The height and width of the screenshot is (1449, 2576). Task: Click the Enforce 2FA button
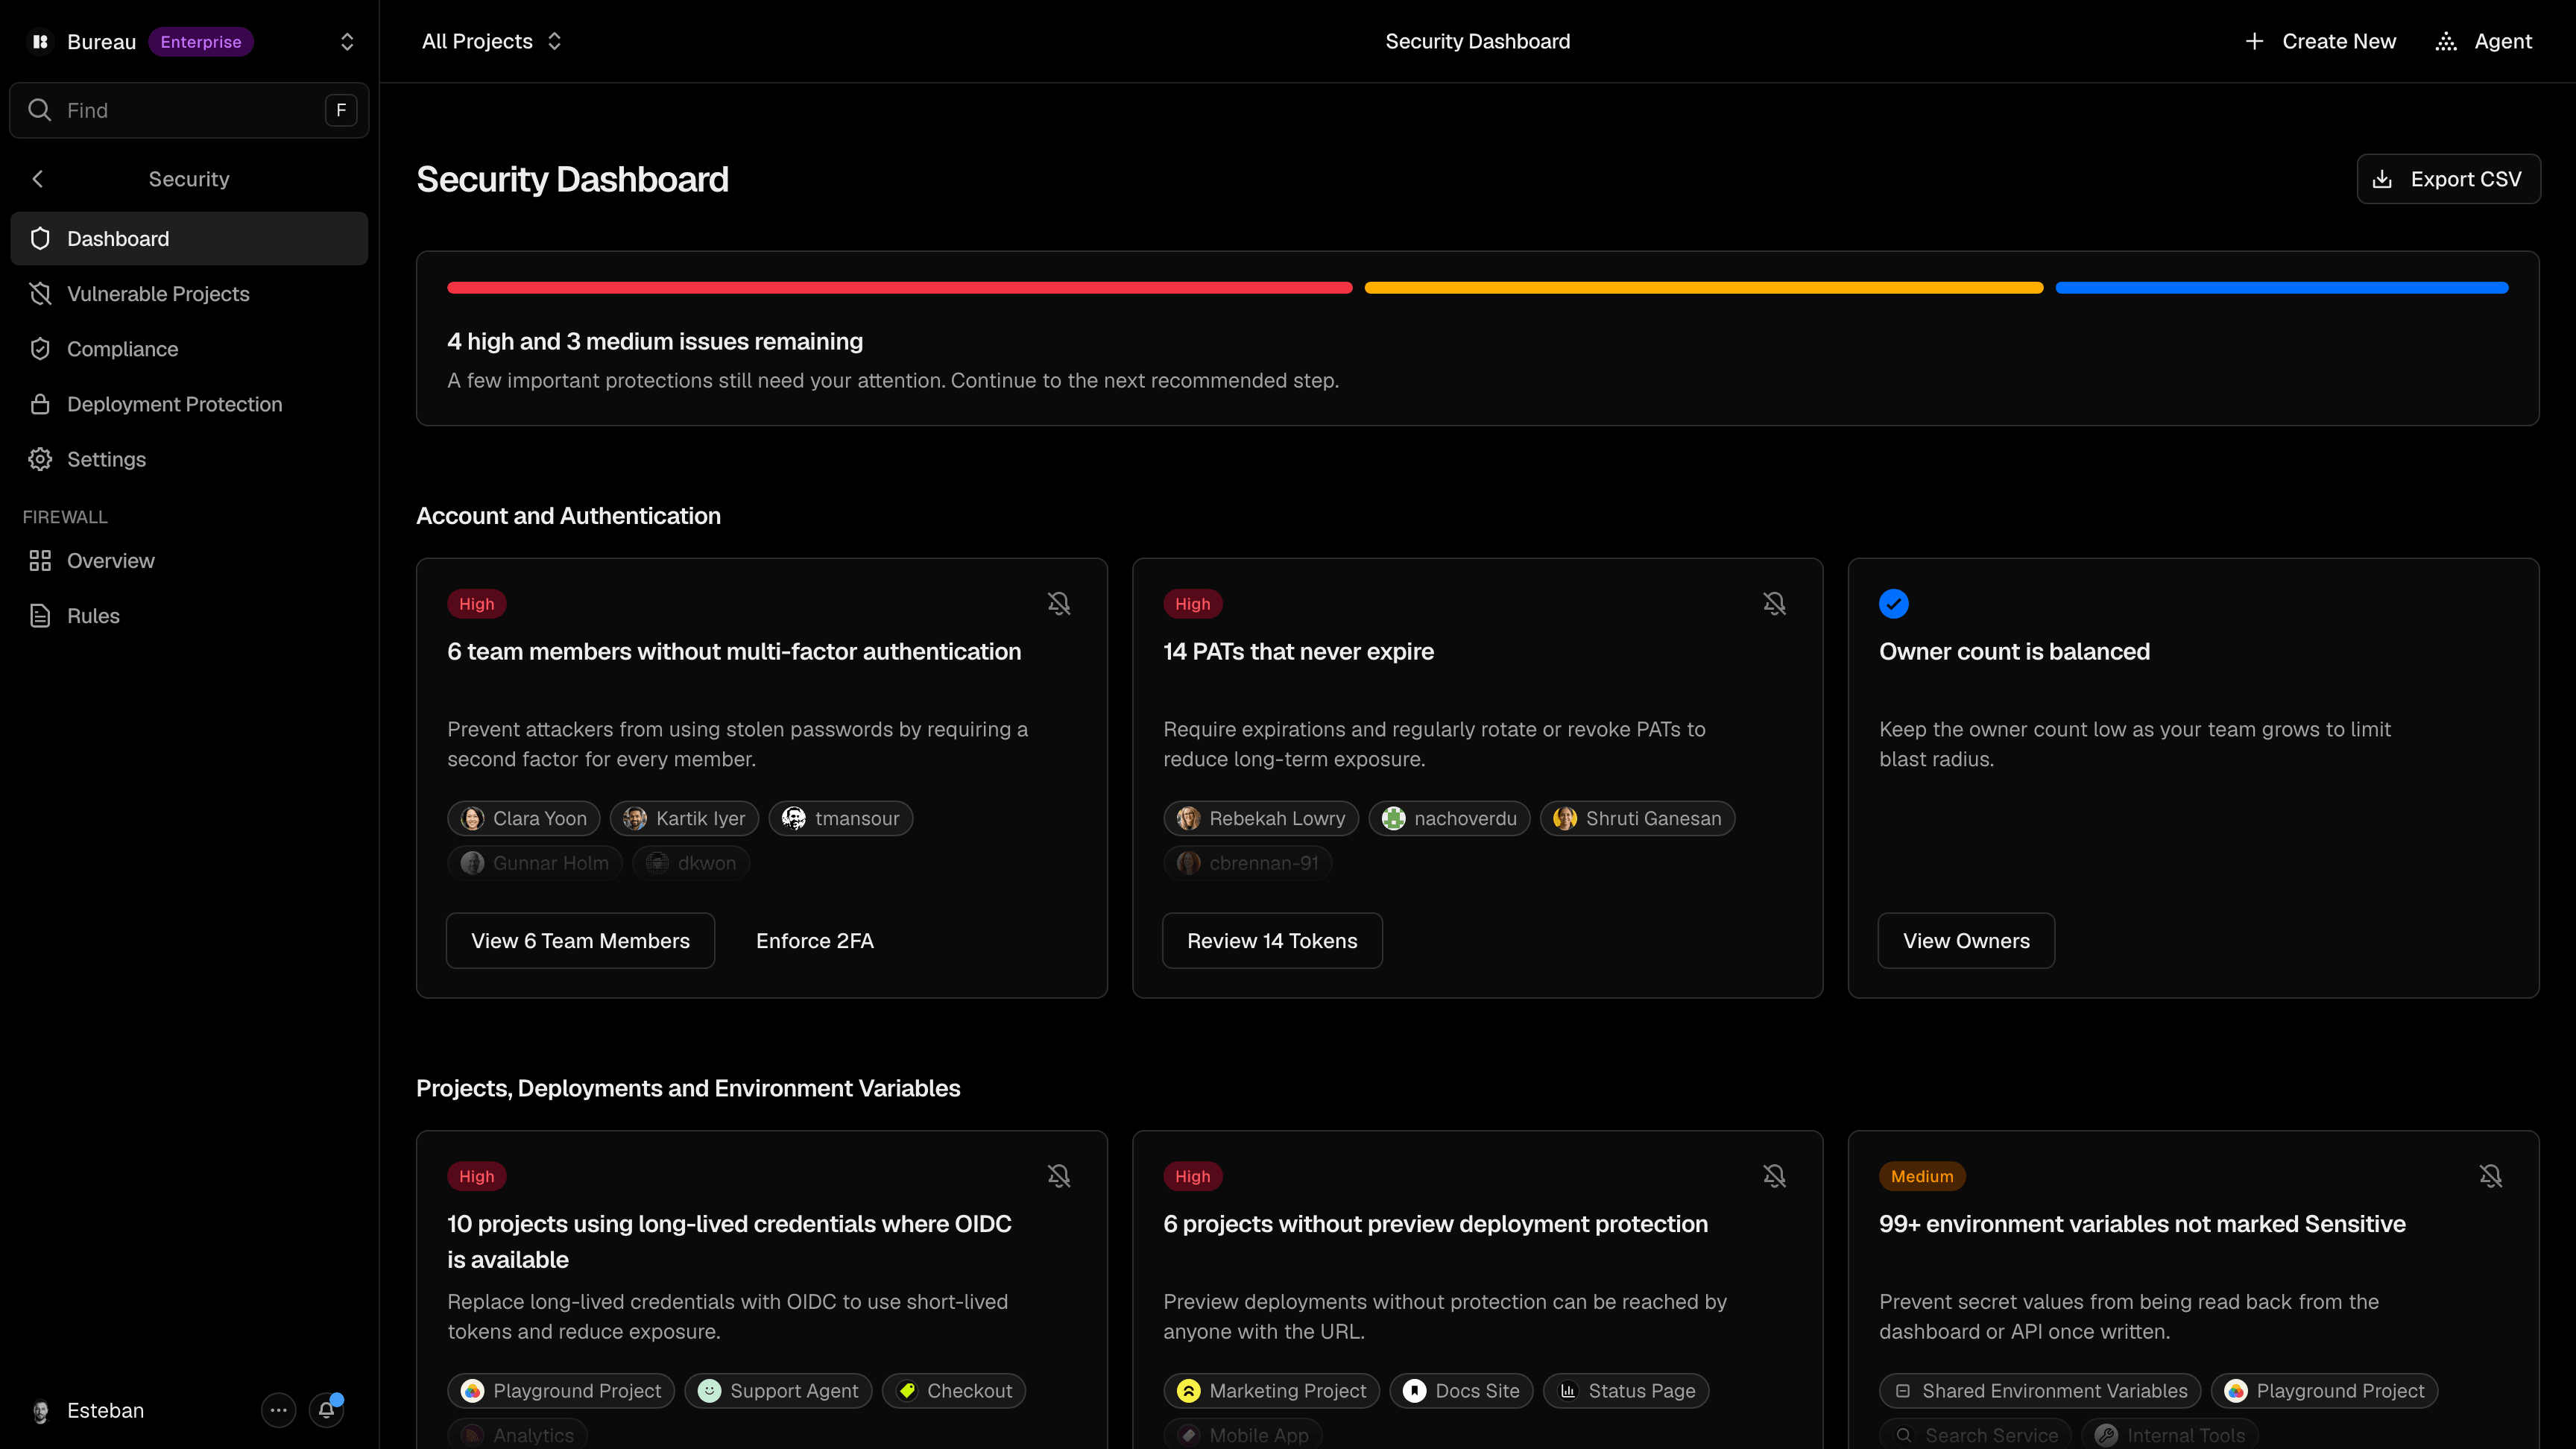(815, 941)
